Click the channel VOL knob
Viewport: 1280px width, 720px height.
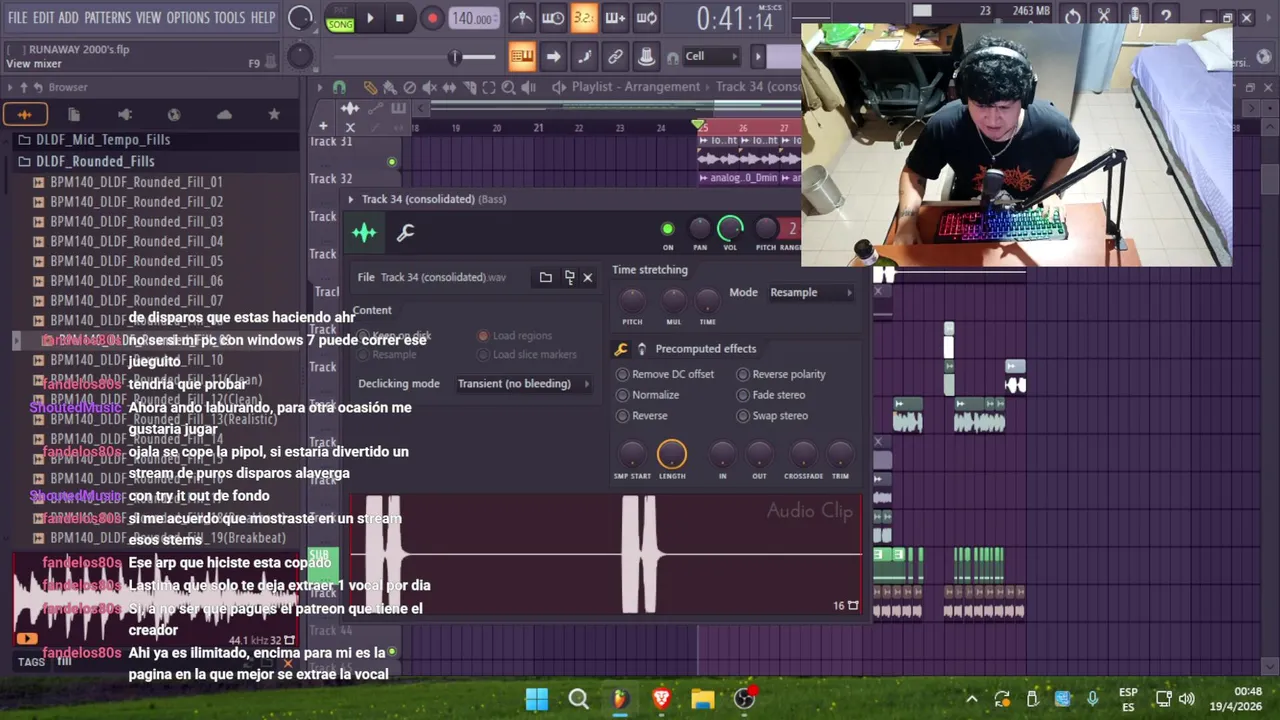coord(731,229)
